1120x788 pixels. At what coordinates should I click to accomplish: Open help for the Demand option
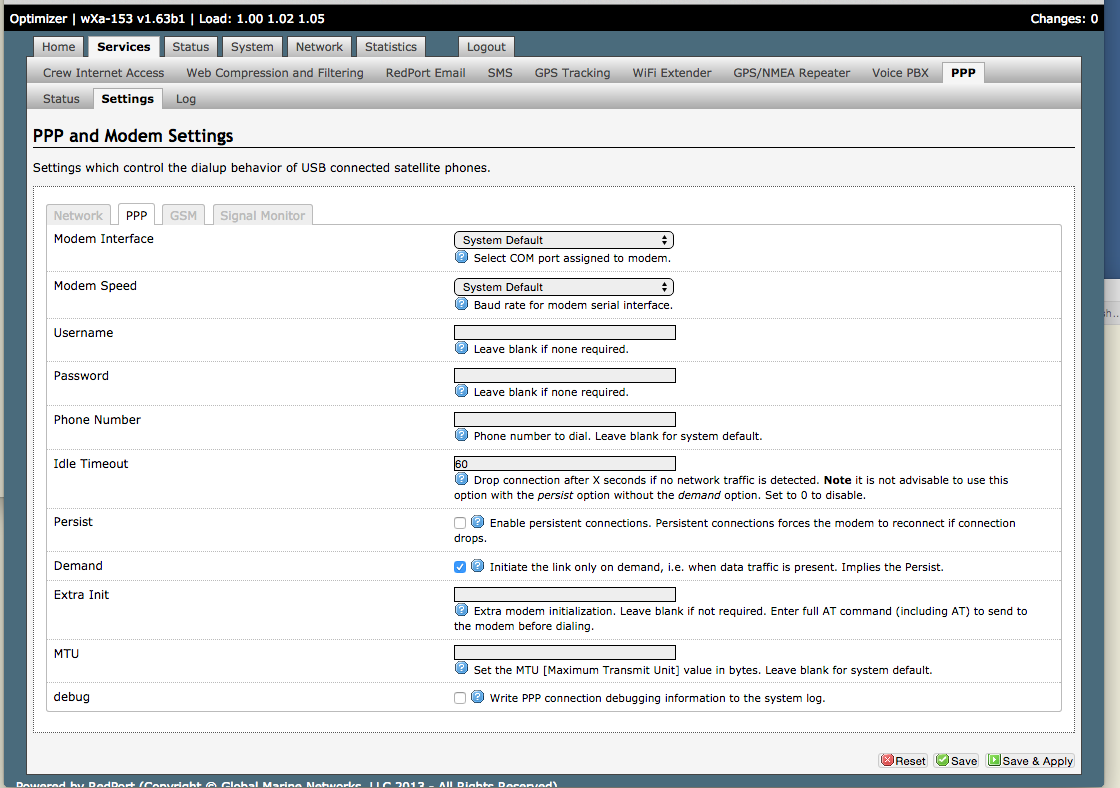[477, 565]
